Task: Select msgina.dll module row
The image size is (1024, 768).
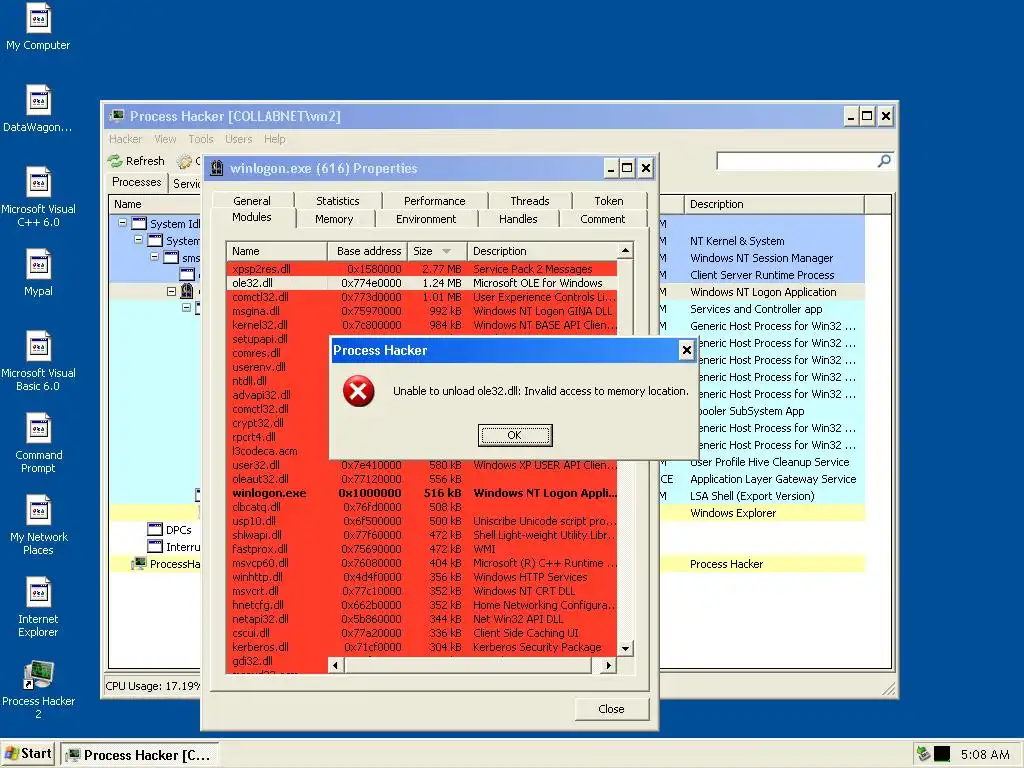Action: pos(421,311)
